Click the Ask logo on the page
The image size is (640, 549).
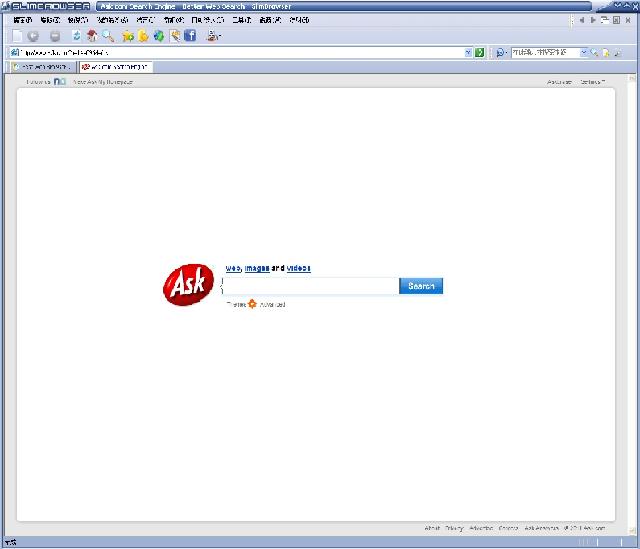click(187, 286)
